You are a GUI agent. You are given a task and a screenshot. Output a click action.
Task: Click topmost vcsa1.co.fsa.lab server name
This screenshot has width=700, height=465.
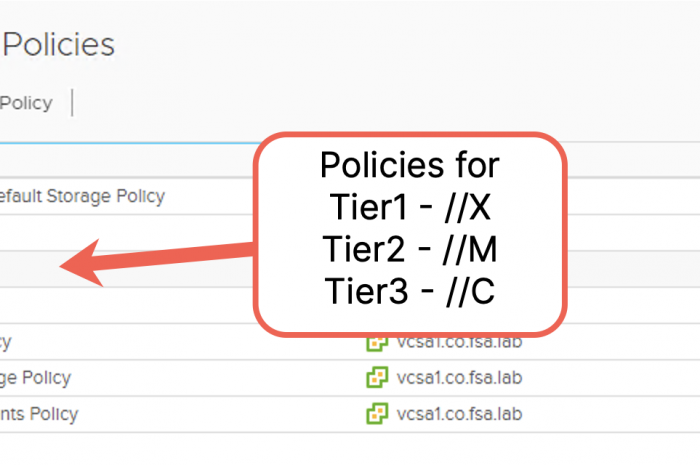[459, 342]
